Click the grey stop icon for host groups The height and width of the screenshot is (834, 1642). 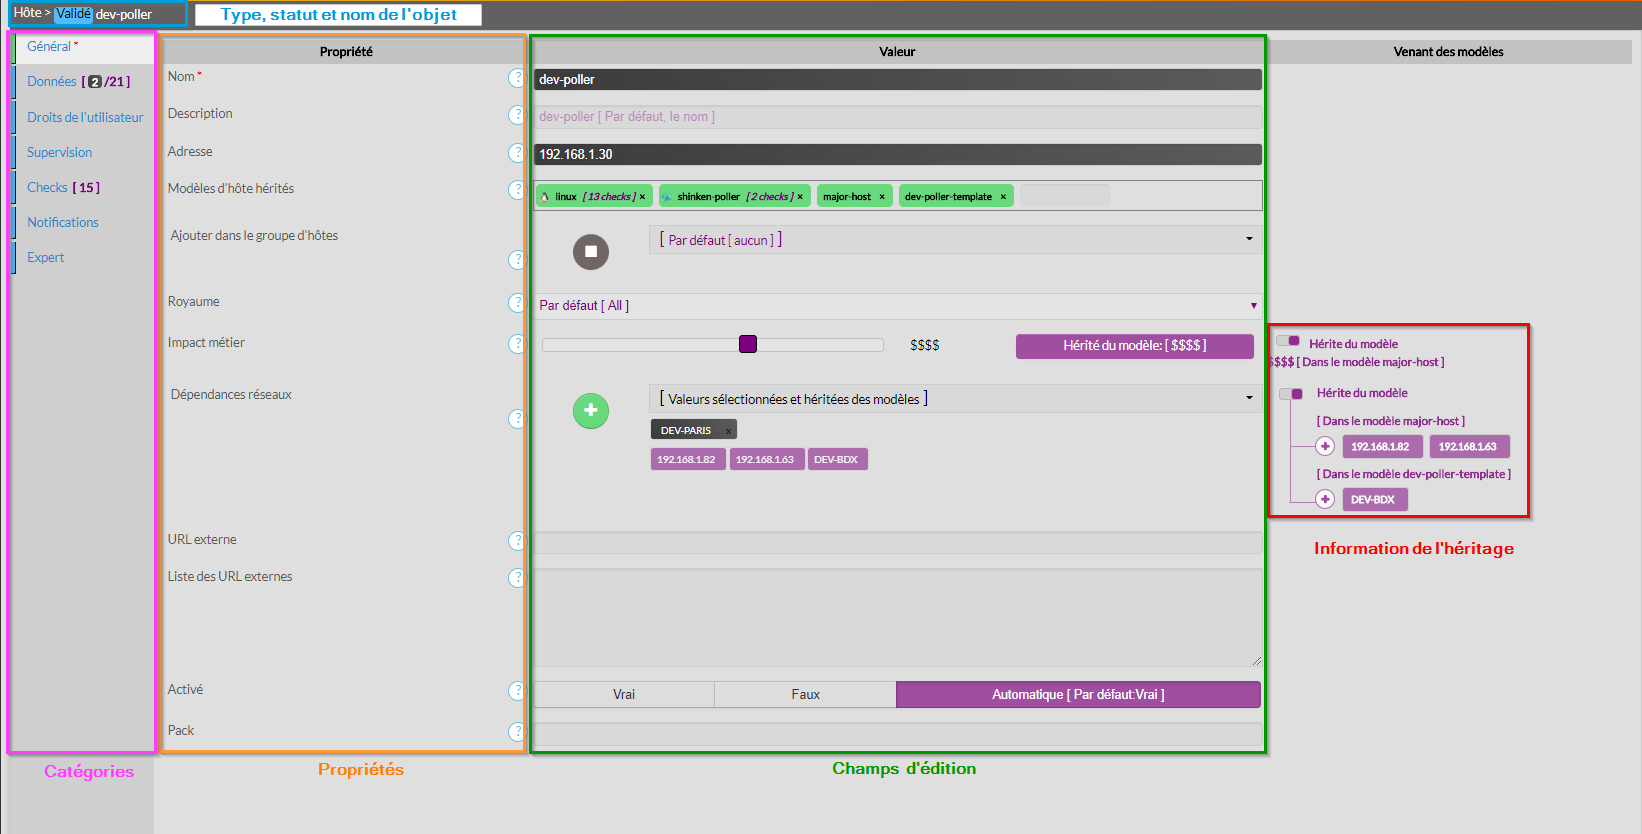(x=591, y=252)
